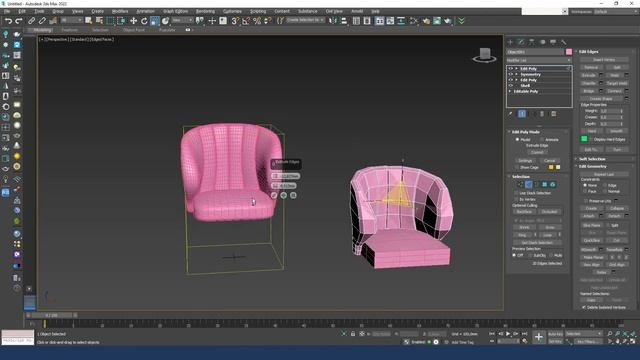Click the Collapse button in Edit Geometry
Viewport: 640px width, 360px height.
point(617,208)
